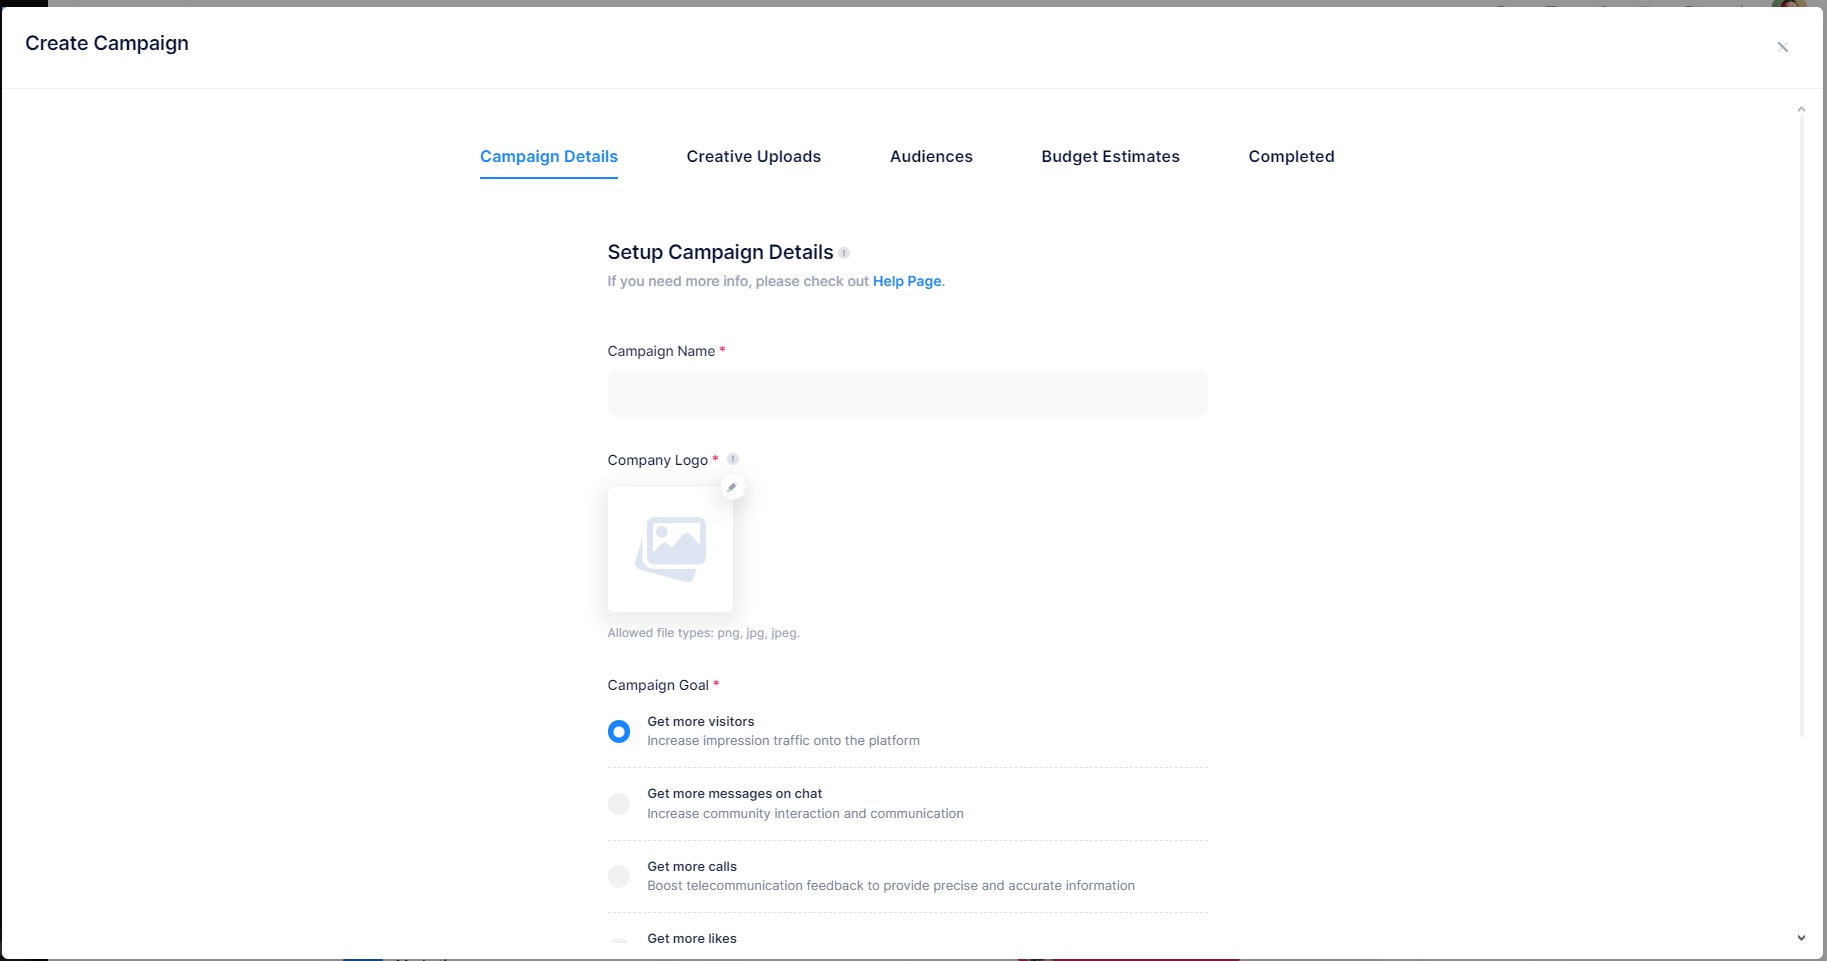This screenshot has height=961, width=1827.
Task: Open the Completed tab
Action: pos(1291,157)
